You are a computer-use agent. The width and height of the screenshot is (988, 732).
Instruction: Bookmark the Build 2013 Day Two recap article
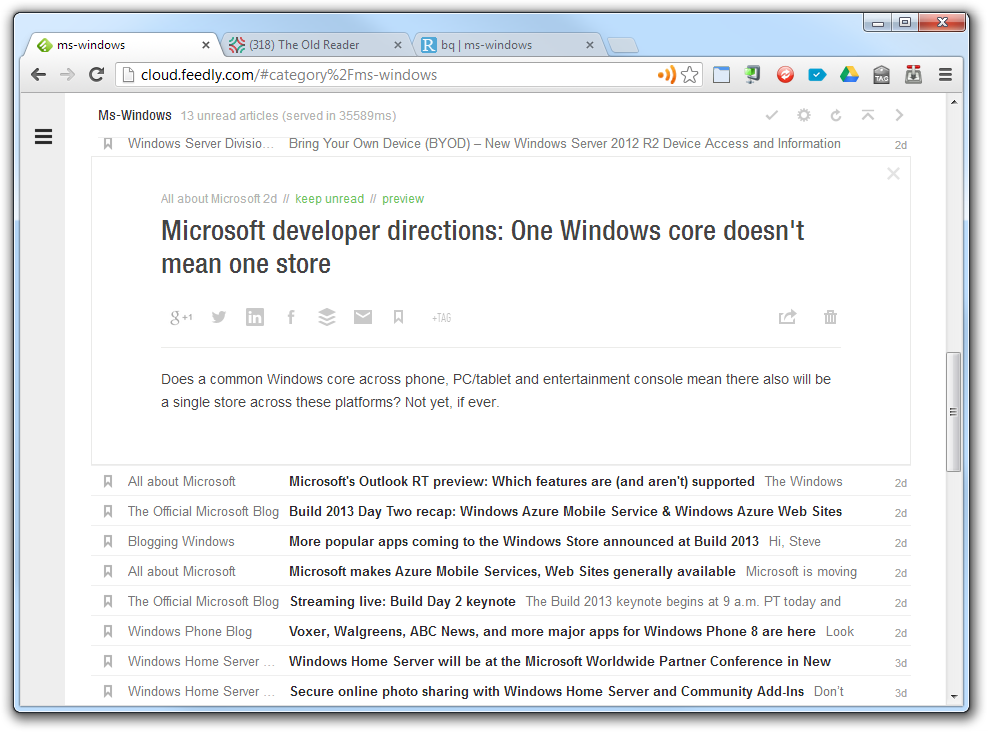click(x=108, y=512)
